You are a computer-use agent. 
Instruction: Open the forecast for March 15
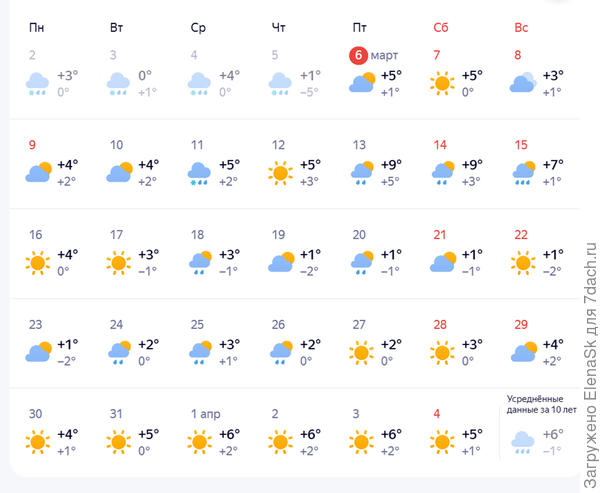[521, 145]
